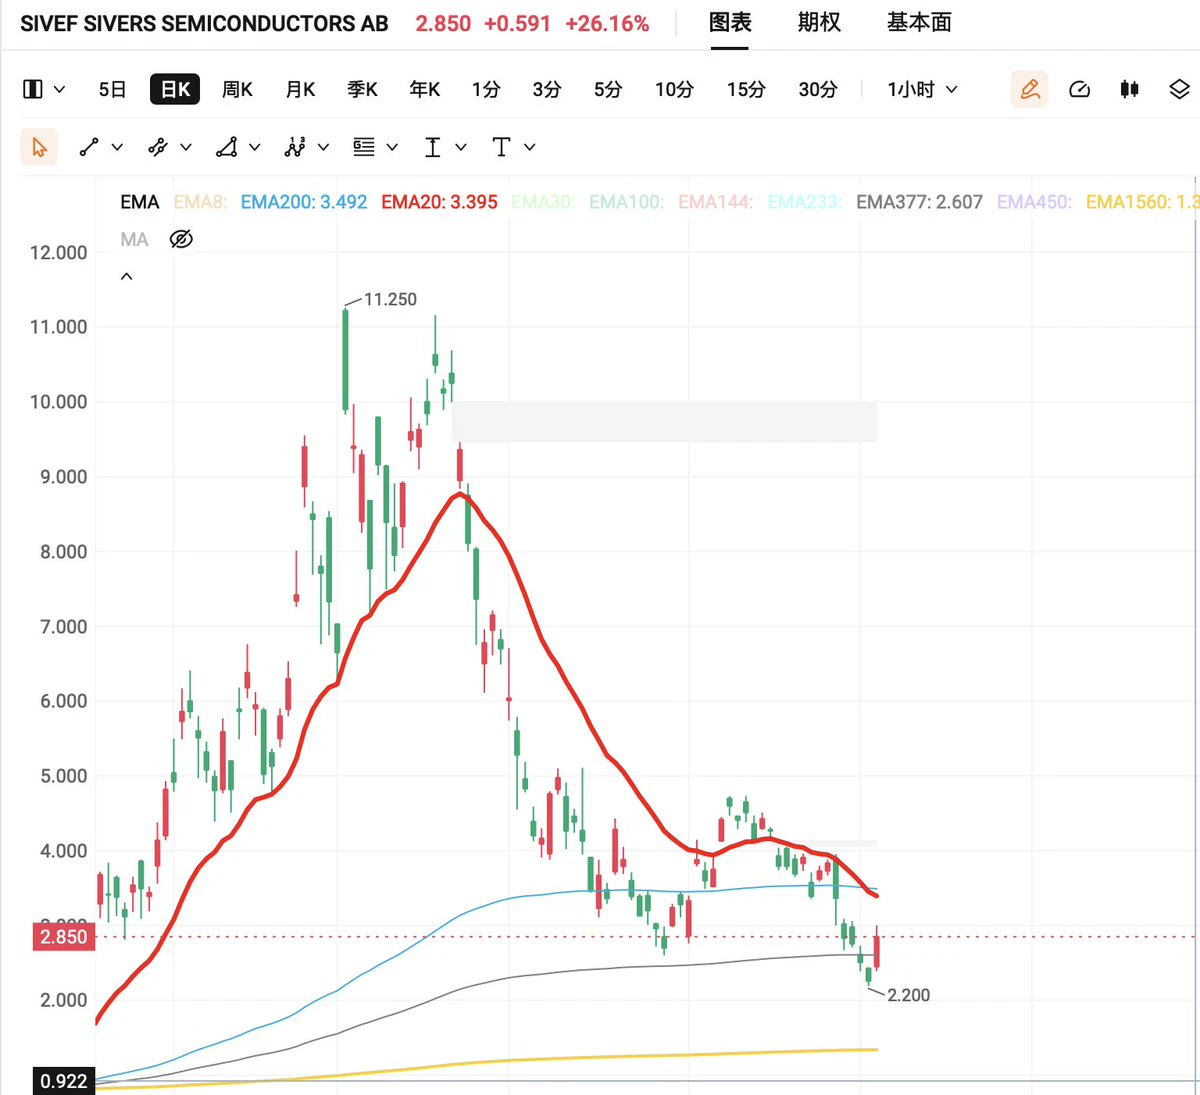Screen dimensions: 1200x1095
Task: Select the 日K timeframe
Action: (175, 89)
